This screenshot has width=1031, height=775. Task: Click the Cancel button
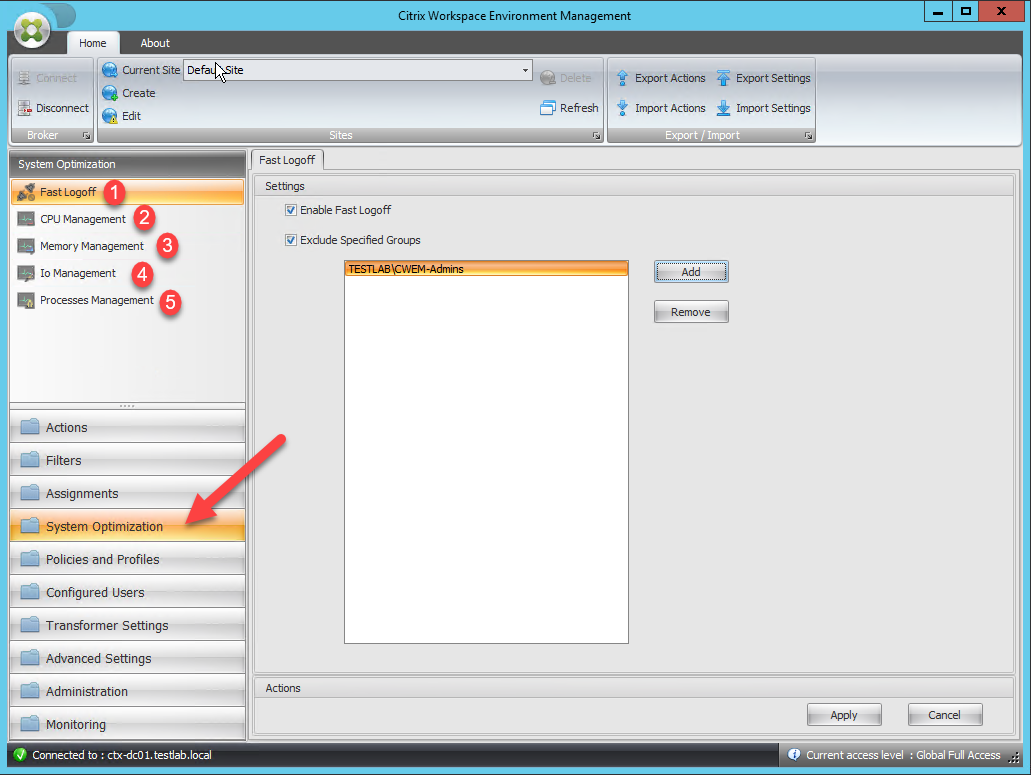coord(945,715)
